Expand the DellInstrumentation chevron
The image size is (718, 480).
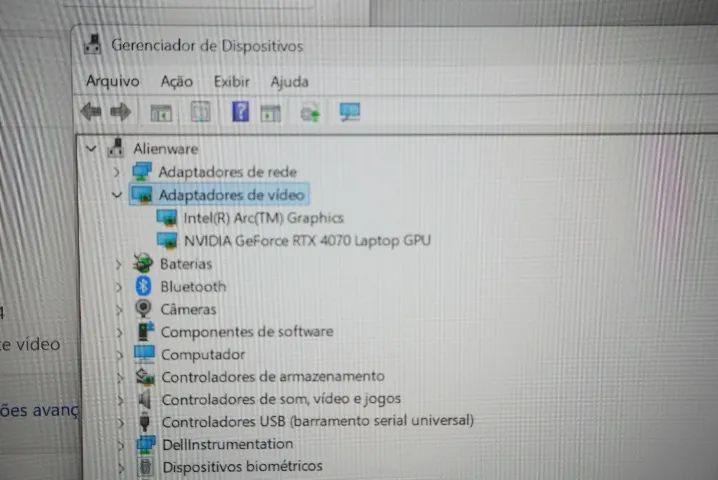point(122,445)
